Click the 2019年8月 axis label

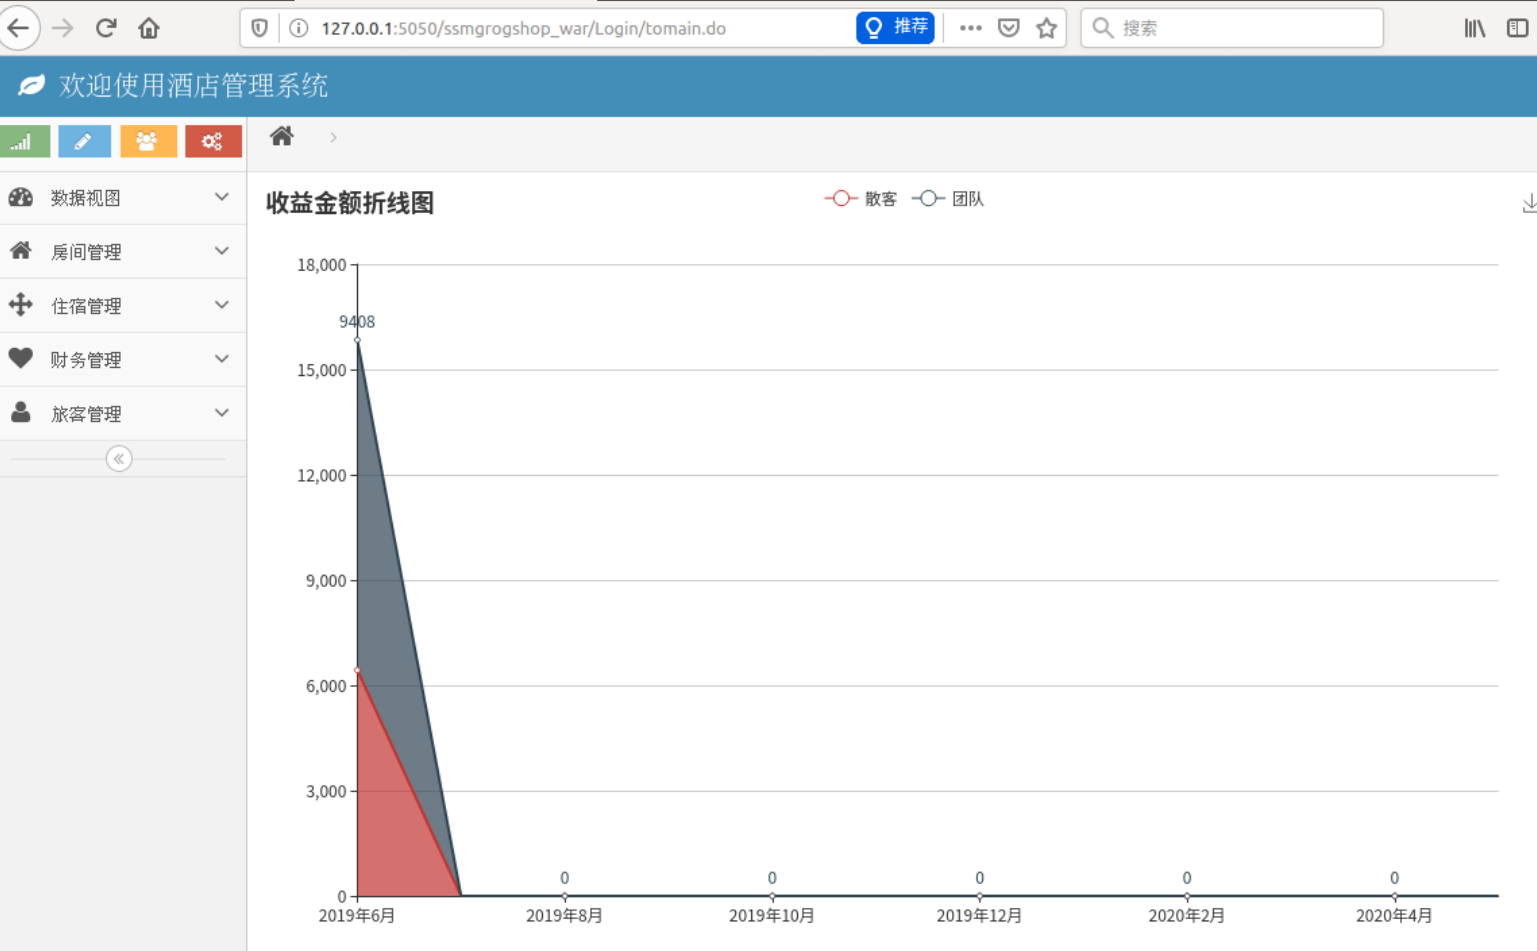[x=564, y=916]
